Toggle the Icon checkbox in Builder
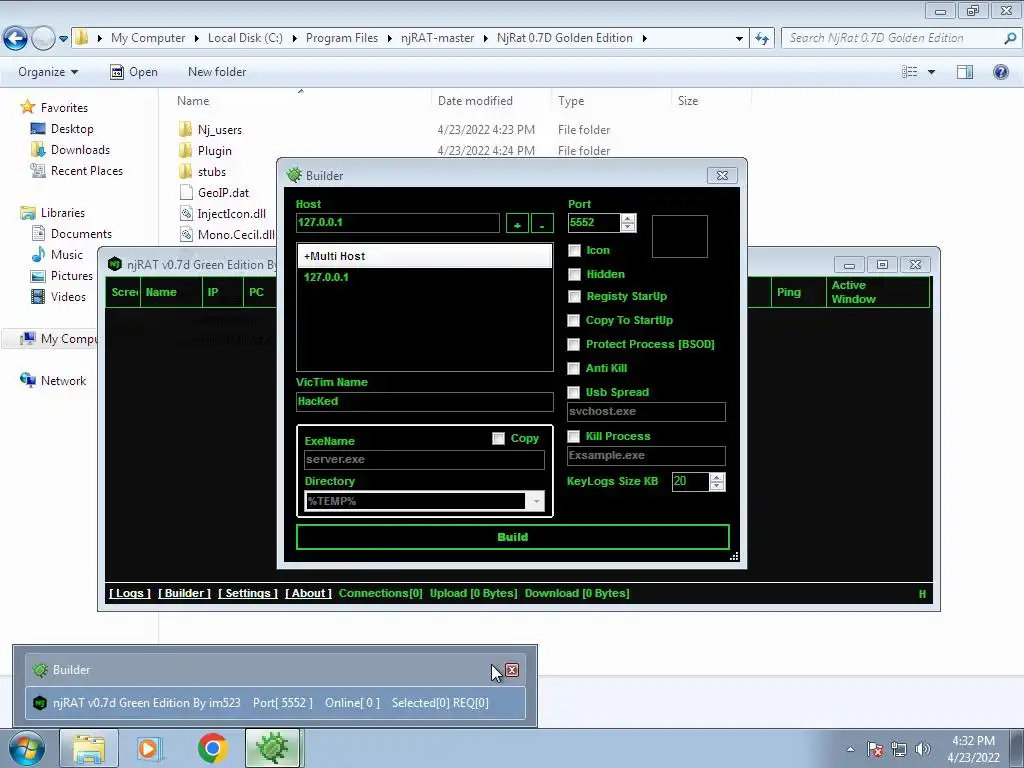This screenshot has width=1024, height=768. [x=574, y=251]
